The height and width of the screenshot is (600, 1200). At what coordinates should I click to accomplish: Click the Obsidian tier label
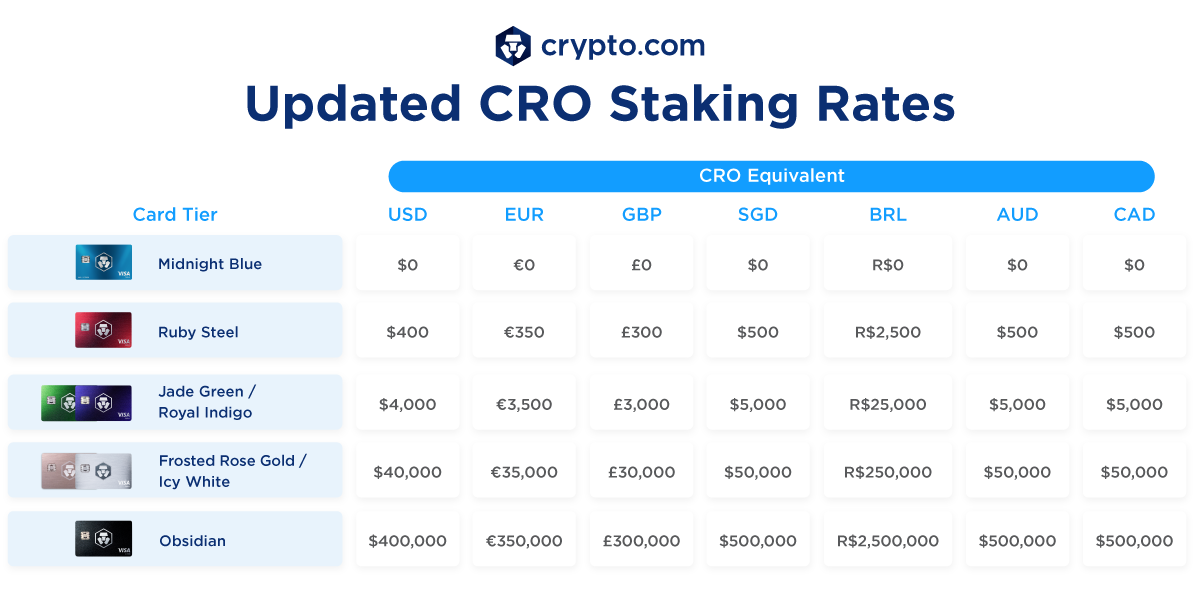(192, 541)
